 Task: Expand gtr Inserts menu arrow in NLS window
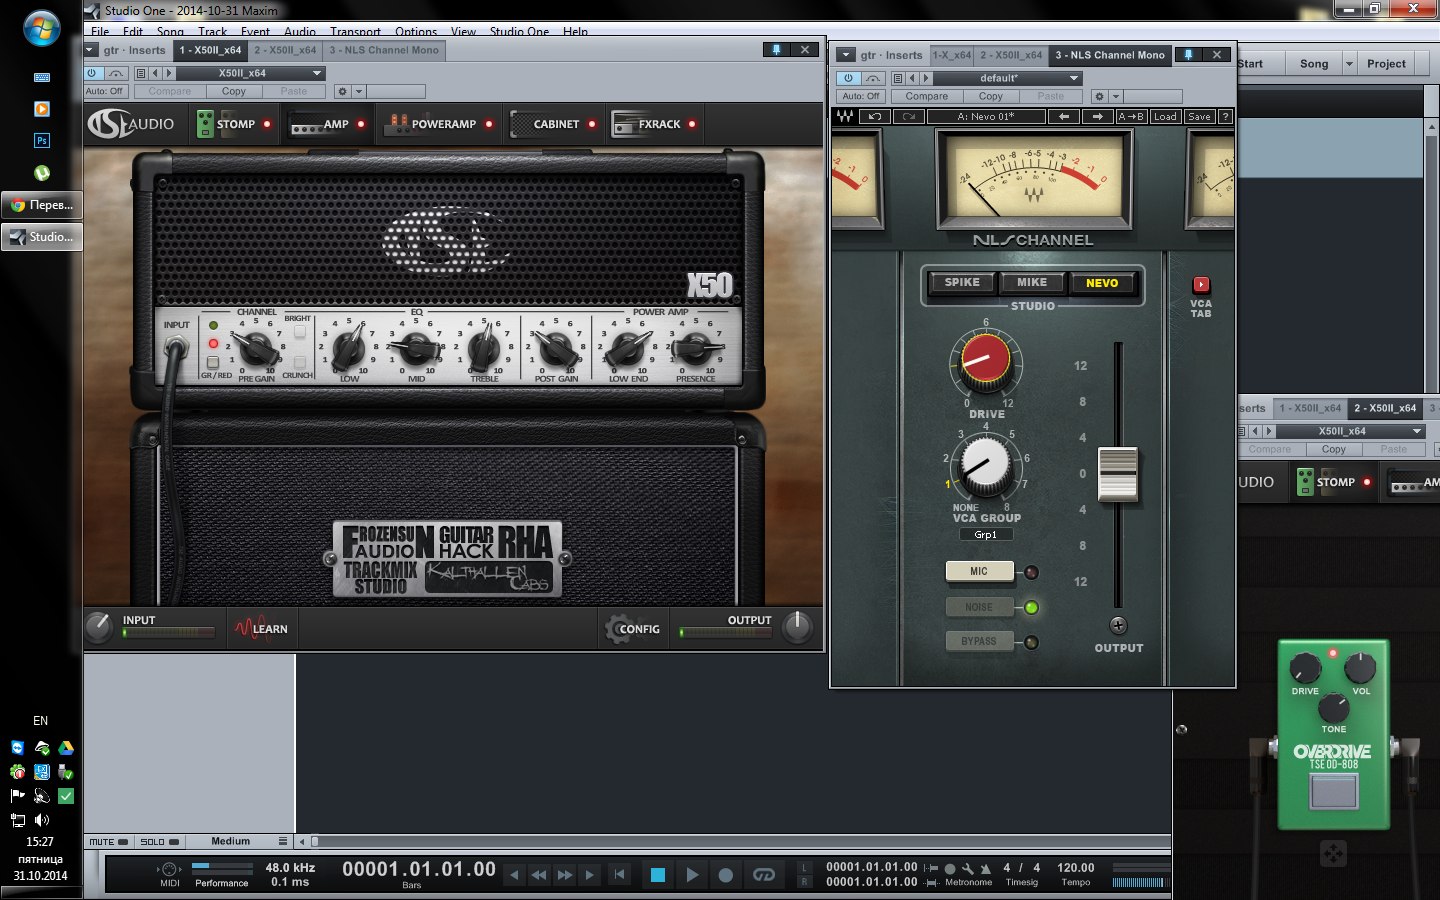(x=846, y=55)
